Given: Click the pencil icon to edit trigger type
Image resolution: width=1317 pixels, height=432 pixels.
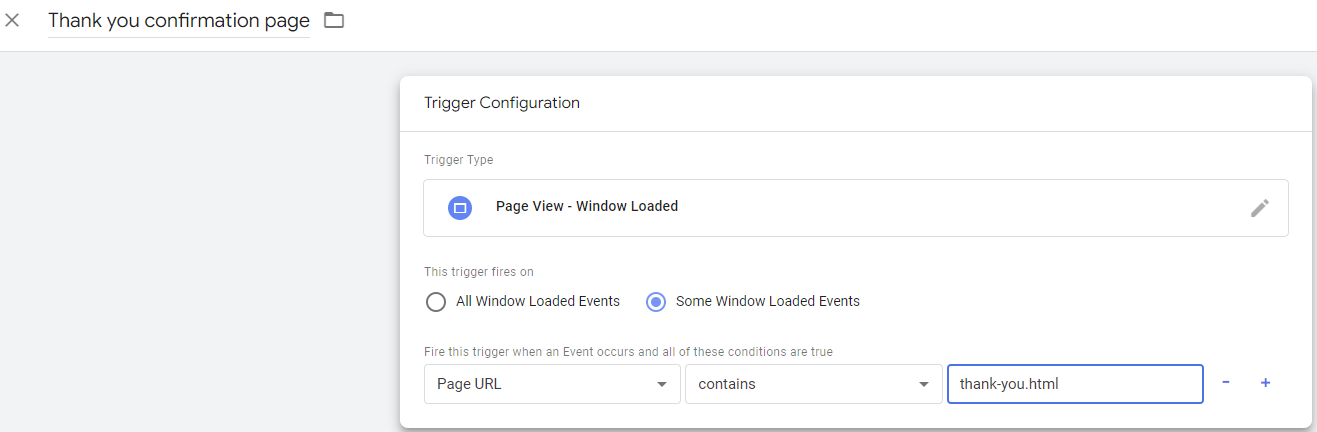Looking at the screenshot, I should pyautogui.click(x=1259, y=208).
